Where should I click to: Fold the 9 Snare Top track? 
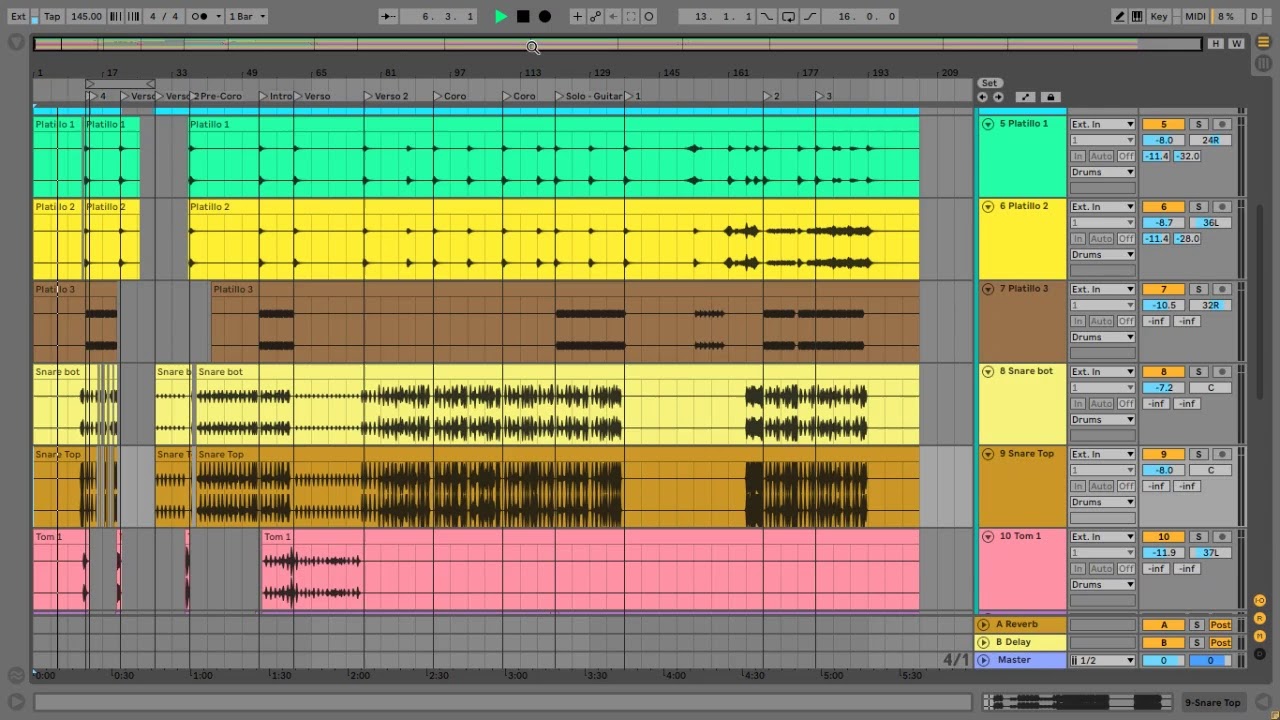click(x=988, y=454)
